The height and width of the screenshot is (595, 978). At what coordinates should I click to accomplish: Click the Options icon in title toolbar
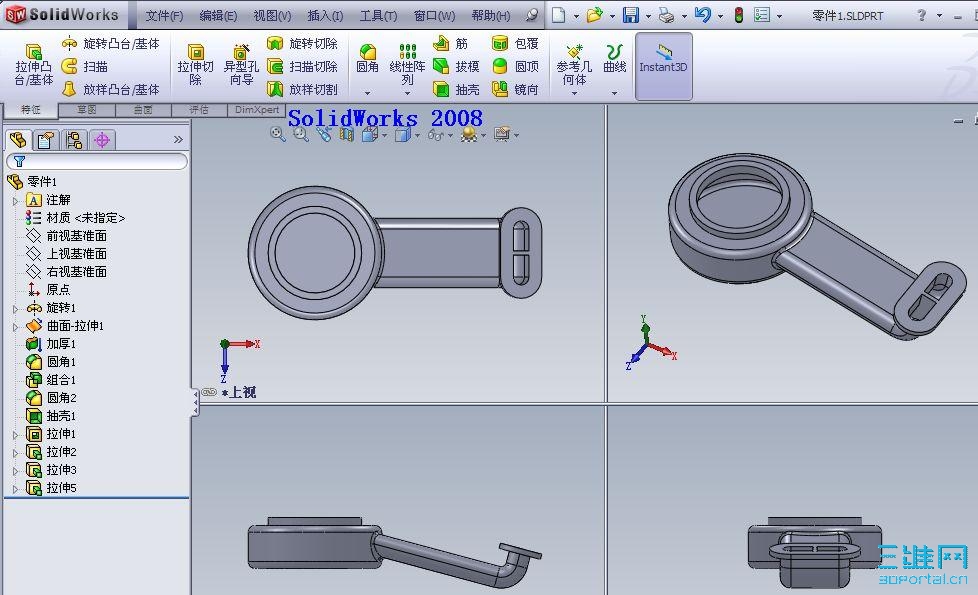pos(762,15)
